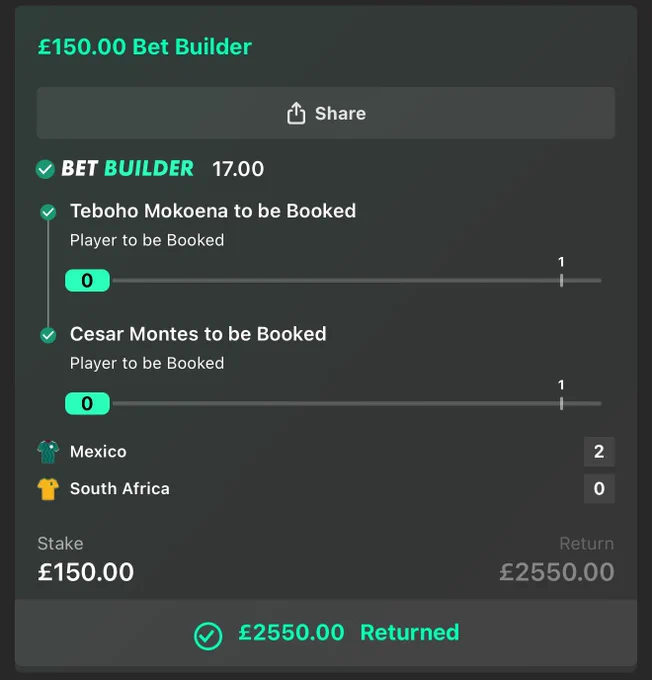The width and height of the screenshot is (652, 680).
Task: Select the Cesar Montes booked checkmark
Action: click(x=48, y=335)
